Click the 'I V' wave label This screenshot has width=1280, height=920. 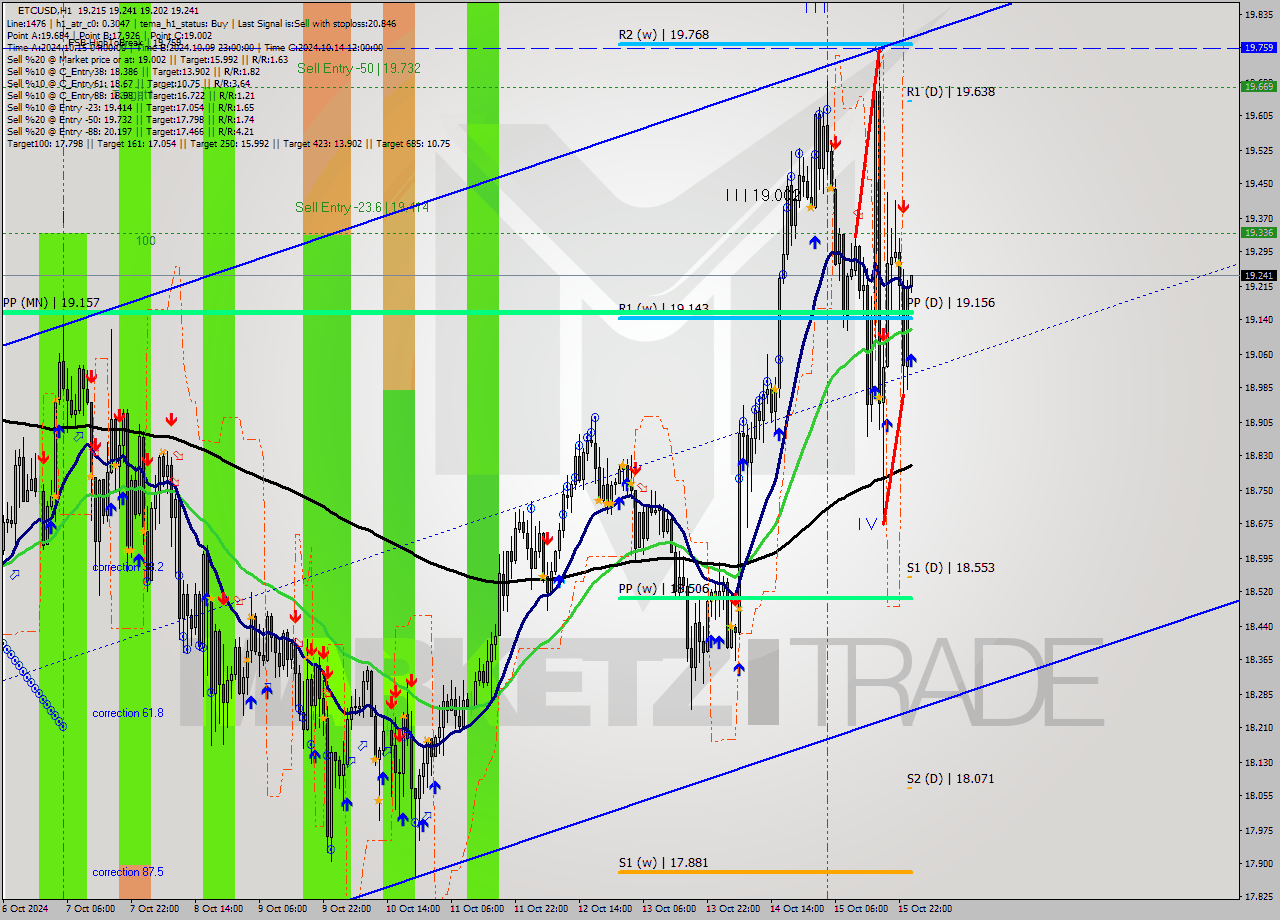866,523
